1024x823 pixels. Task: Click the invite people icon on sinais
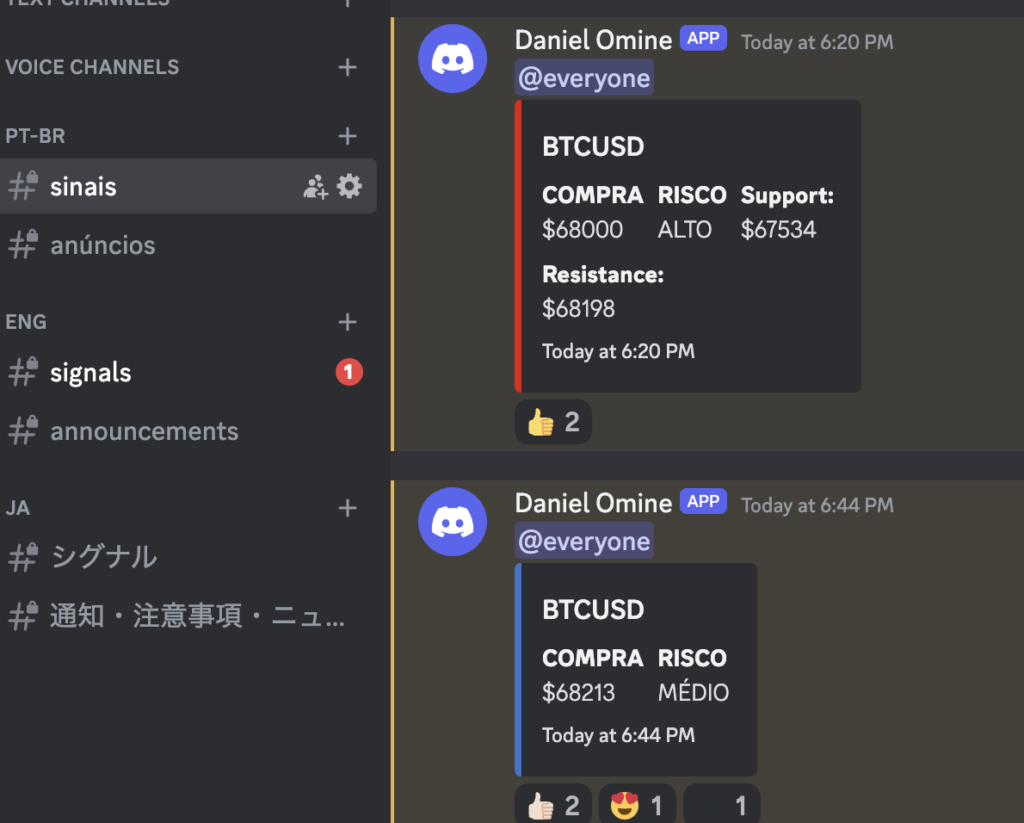click(315, 187)
